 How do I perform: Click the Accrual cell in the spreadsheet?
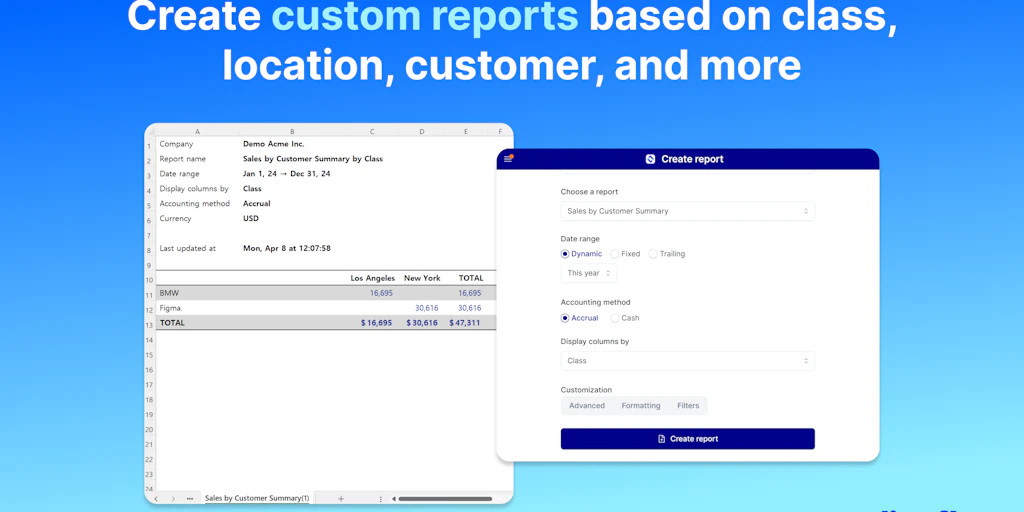257,204
